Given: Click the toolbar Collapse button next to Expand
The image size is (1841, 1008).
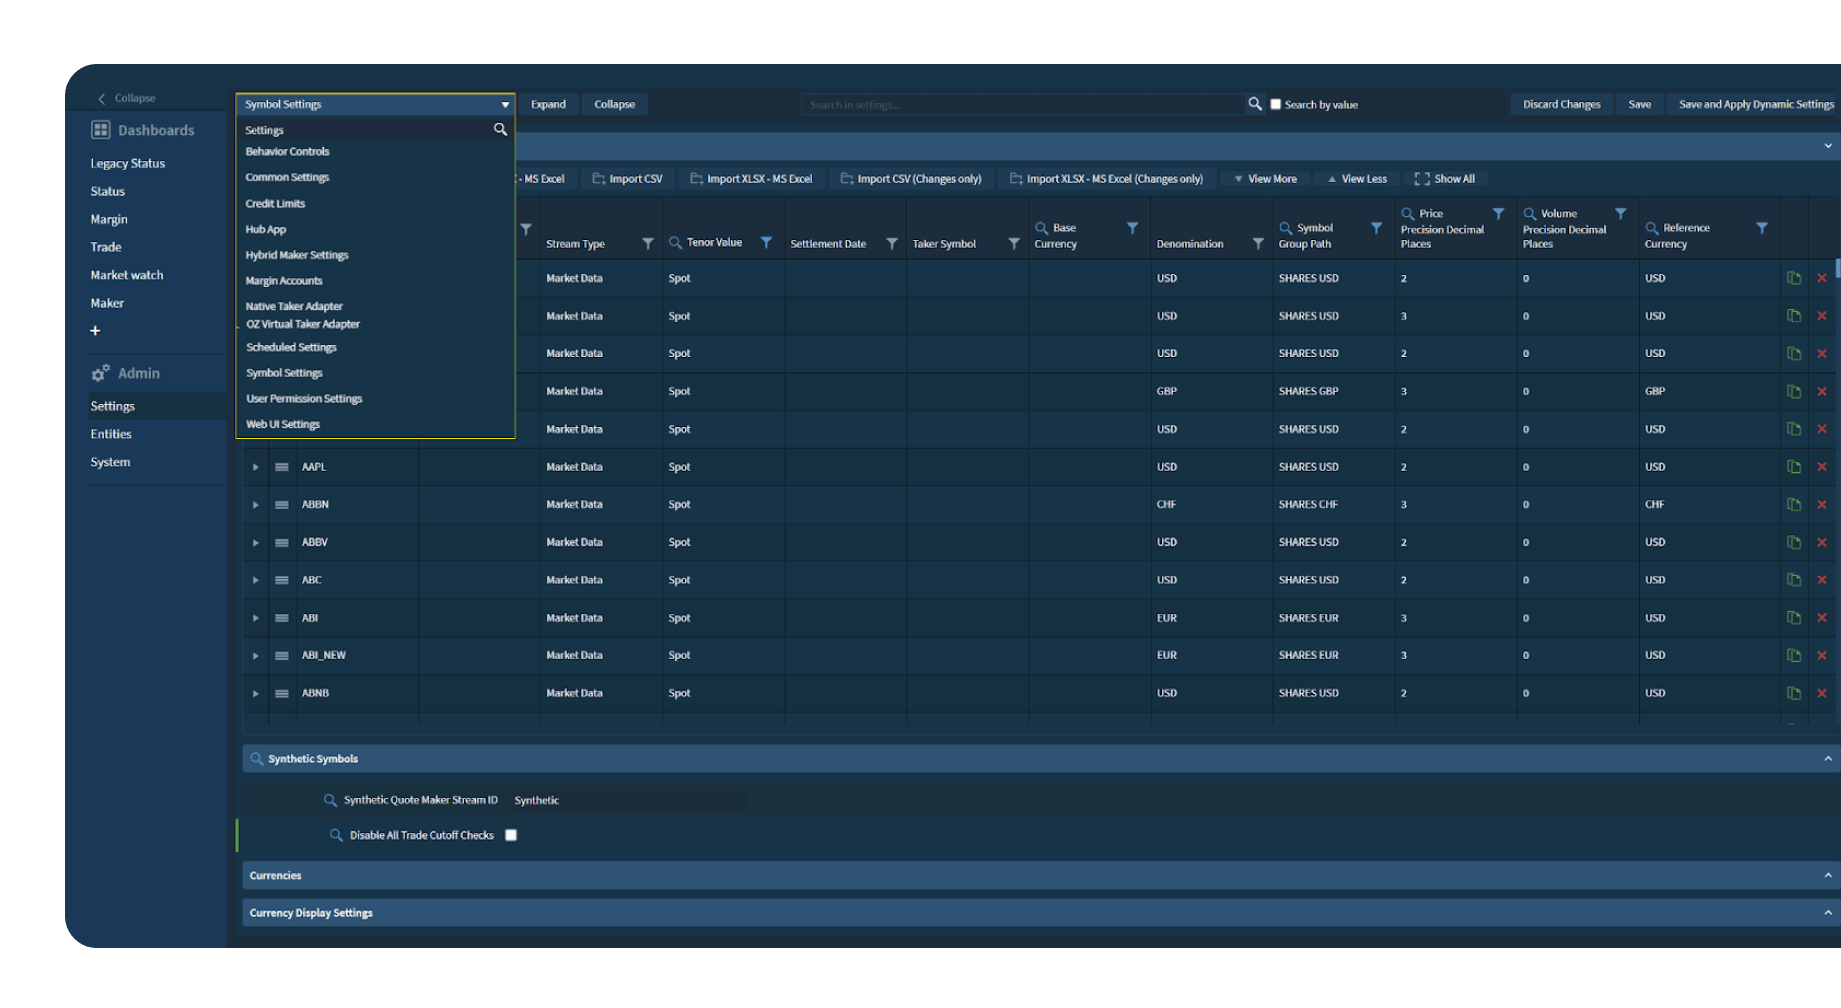Looking at the screenshot, I should (x=614, y=104).
